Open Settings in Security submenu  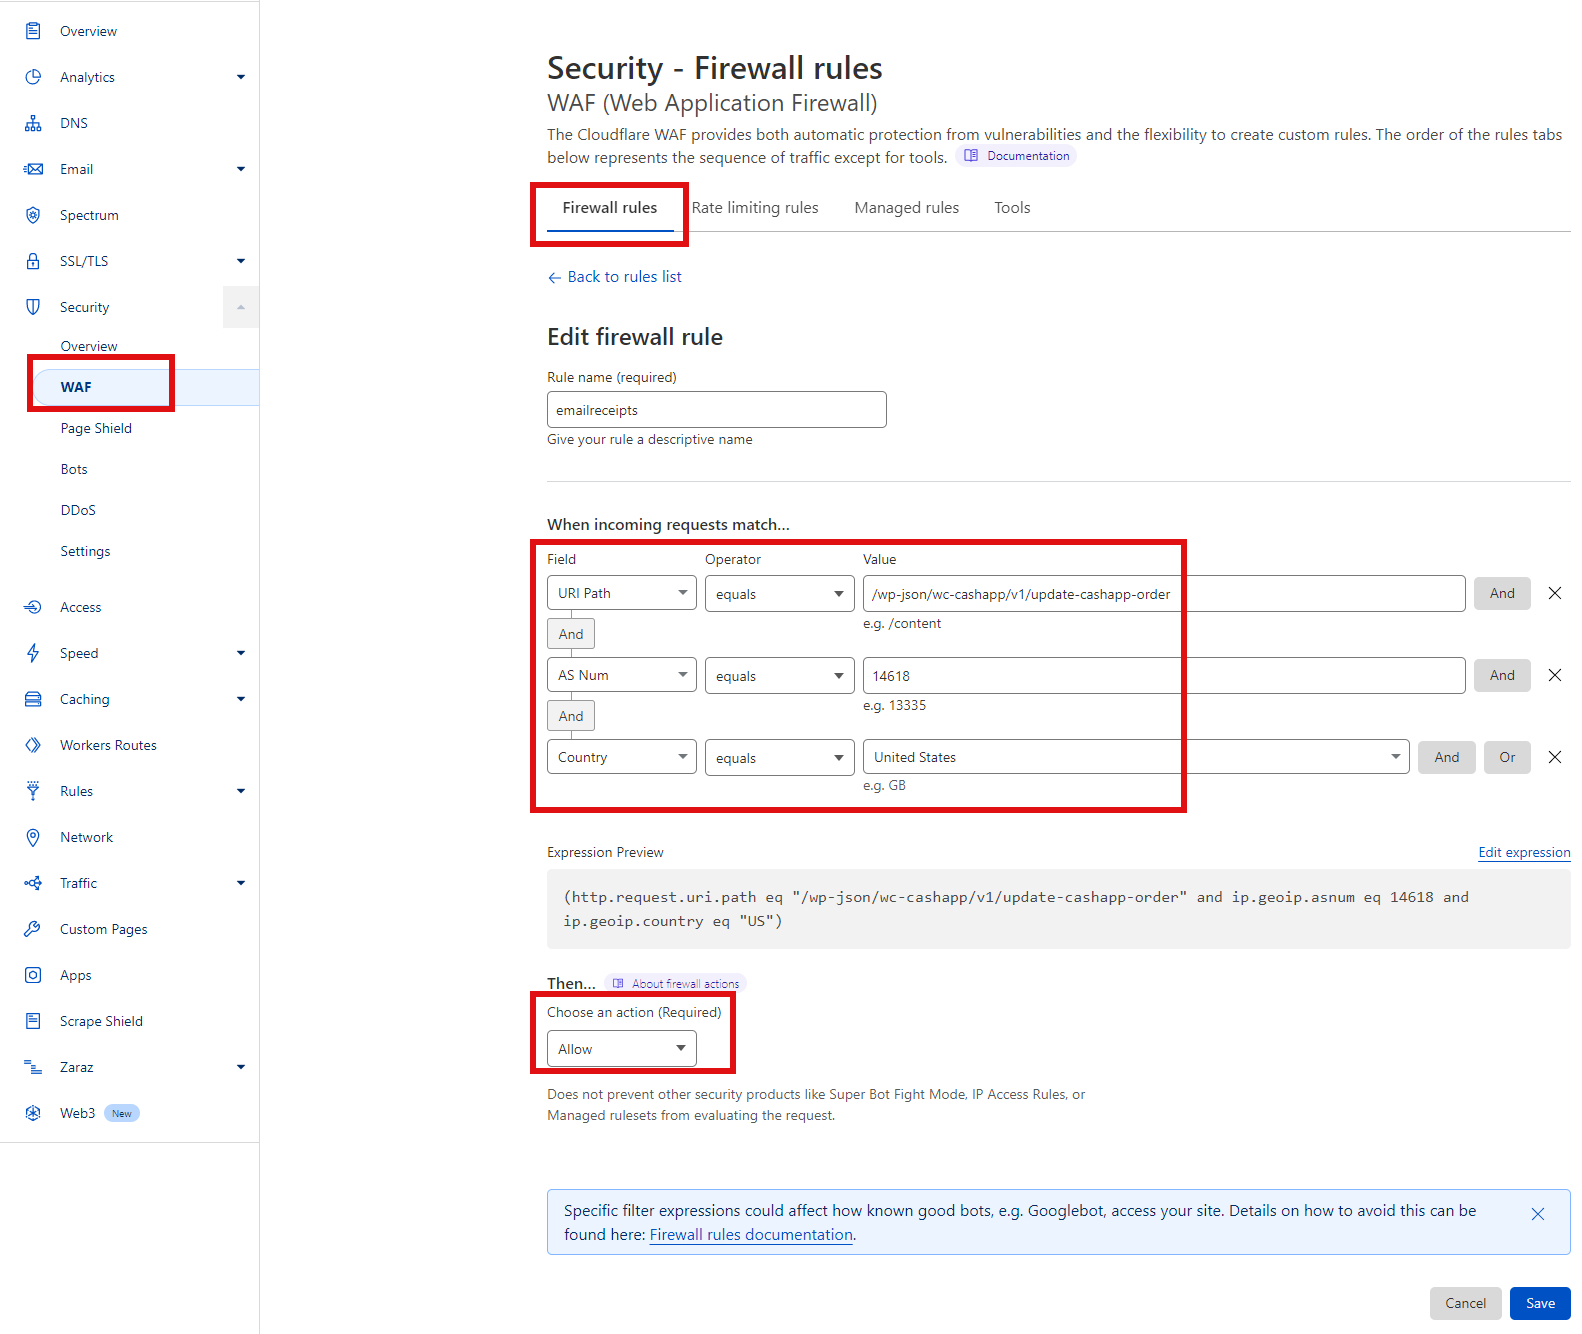85,551
